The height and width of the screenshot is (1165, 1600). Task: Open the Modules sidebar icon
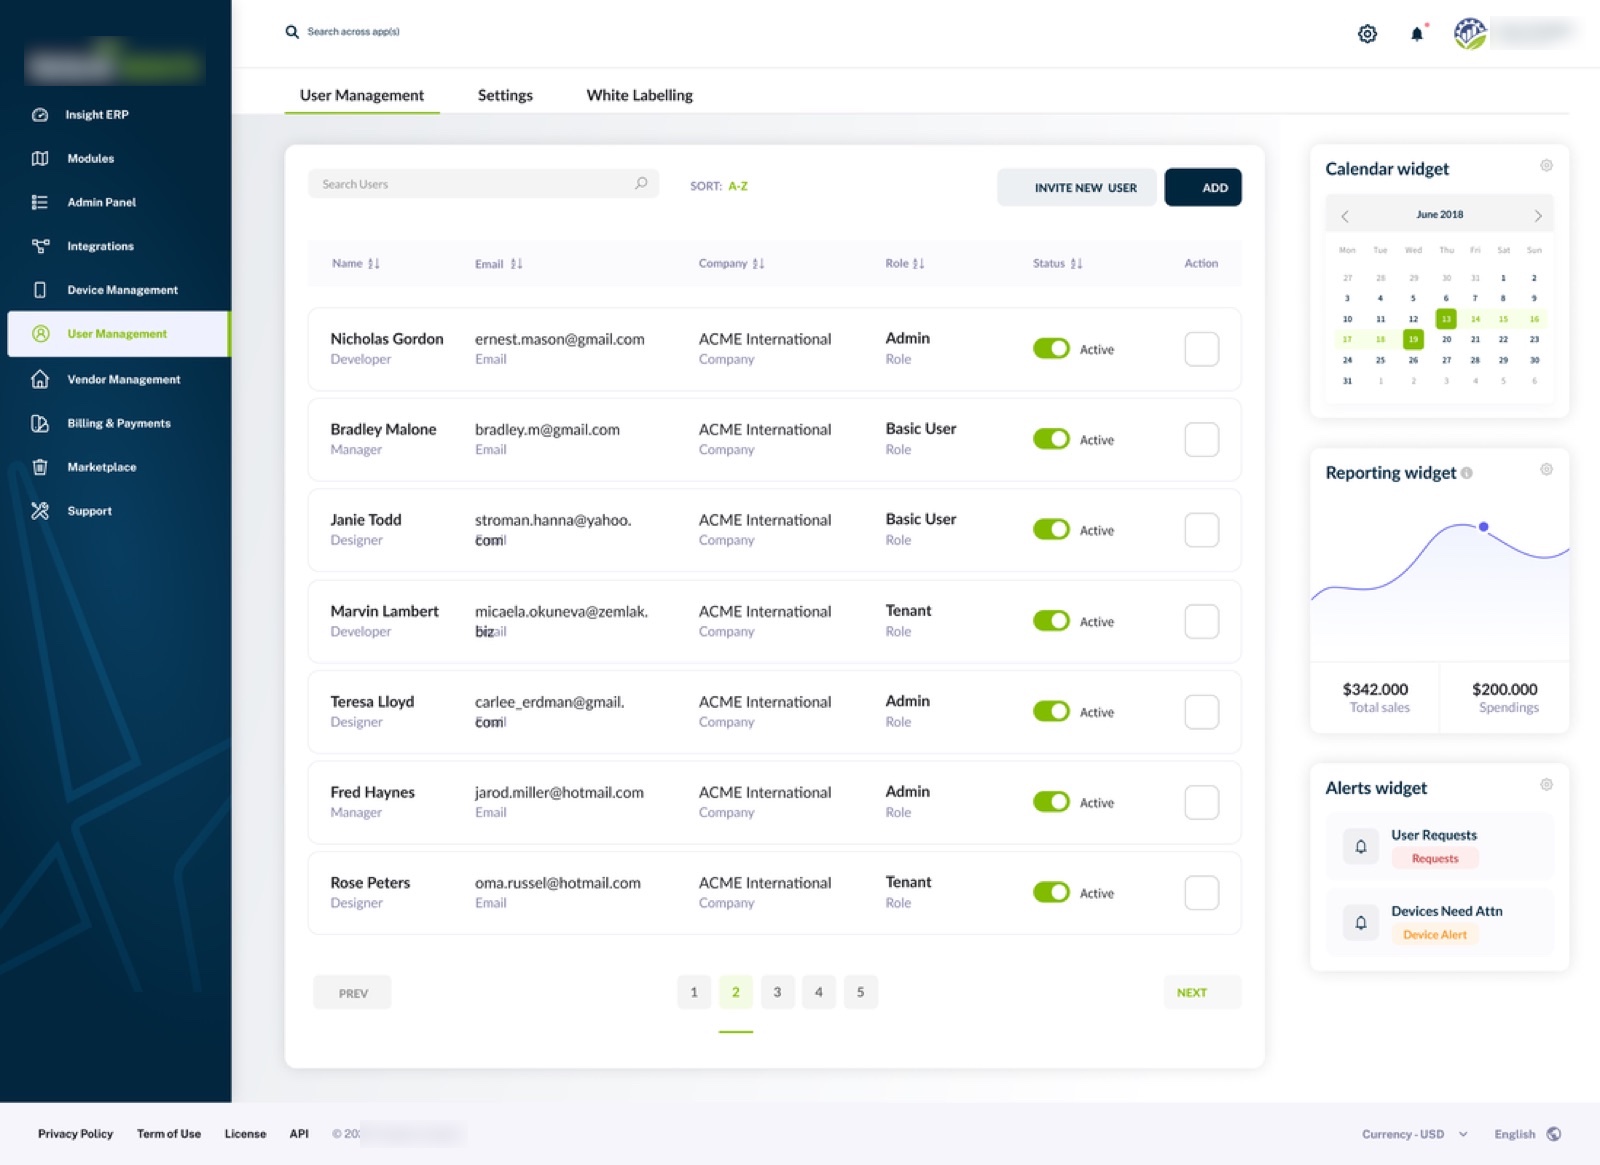pyautogui.click(x=40, y=158)
